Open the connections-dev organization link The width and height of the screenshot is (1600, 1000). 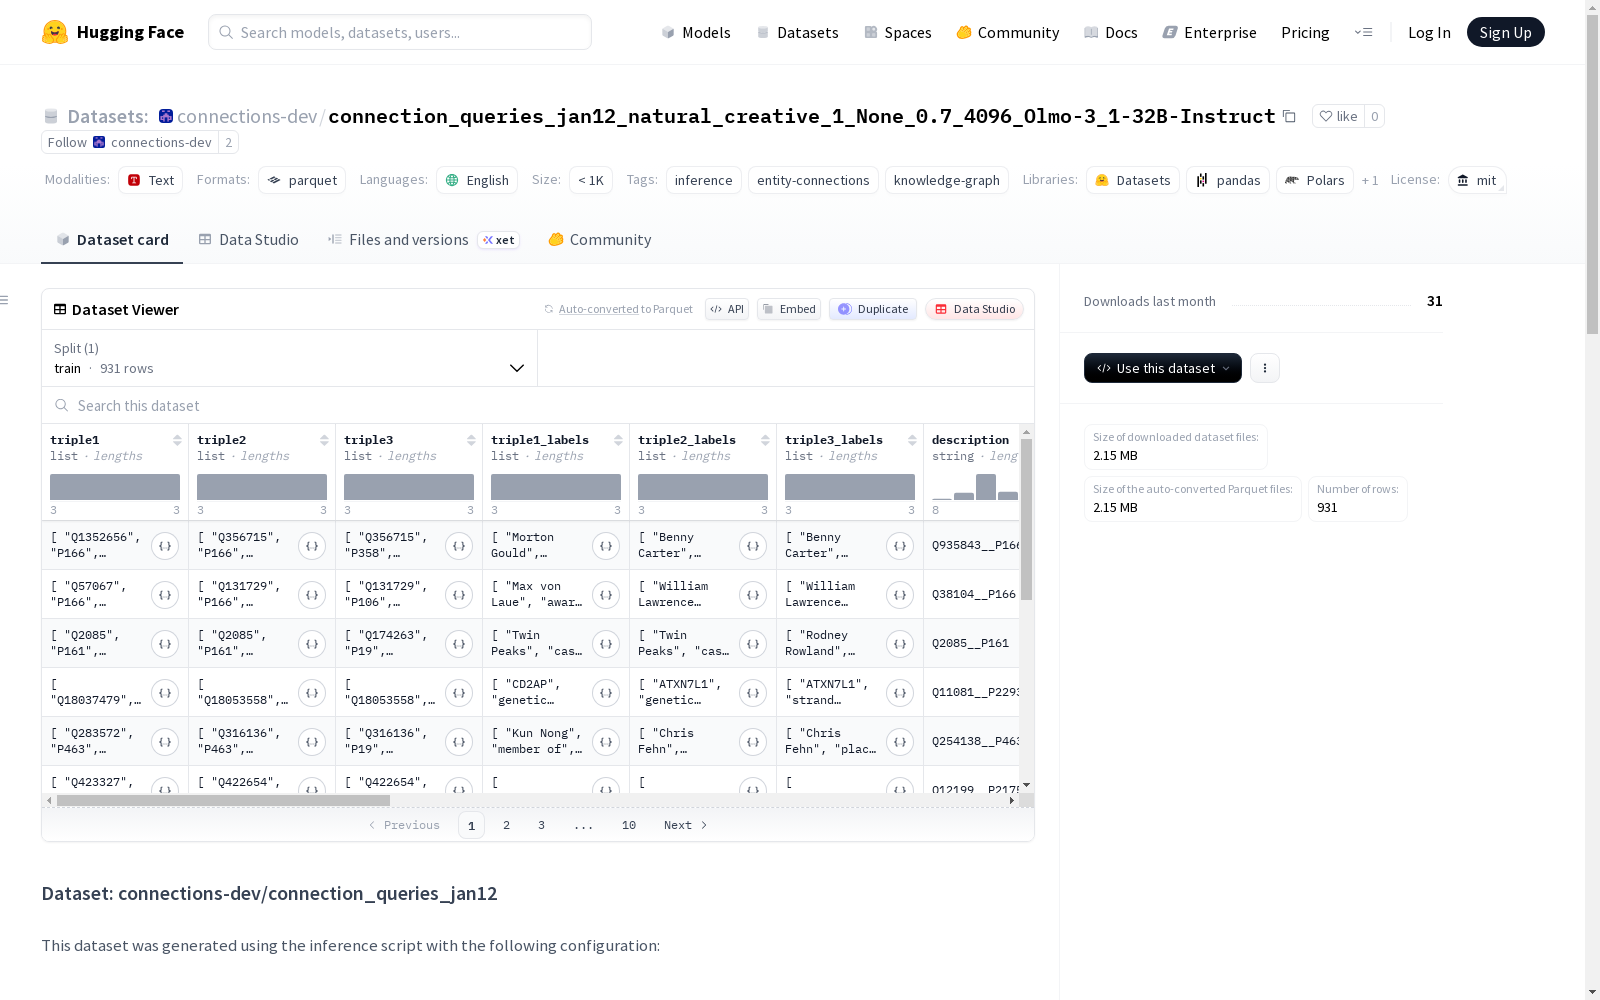247,116
